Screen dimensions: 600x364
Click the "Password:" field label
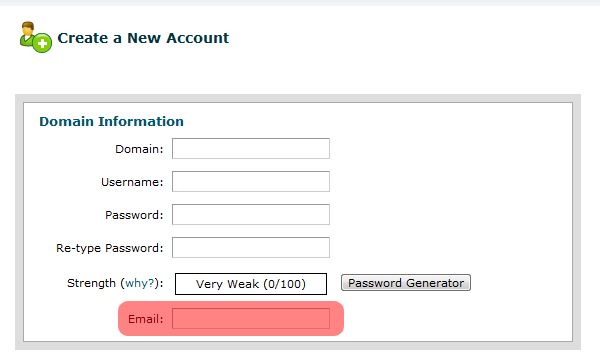[134, 215]
